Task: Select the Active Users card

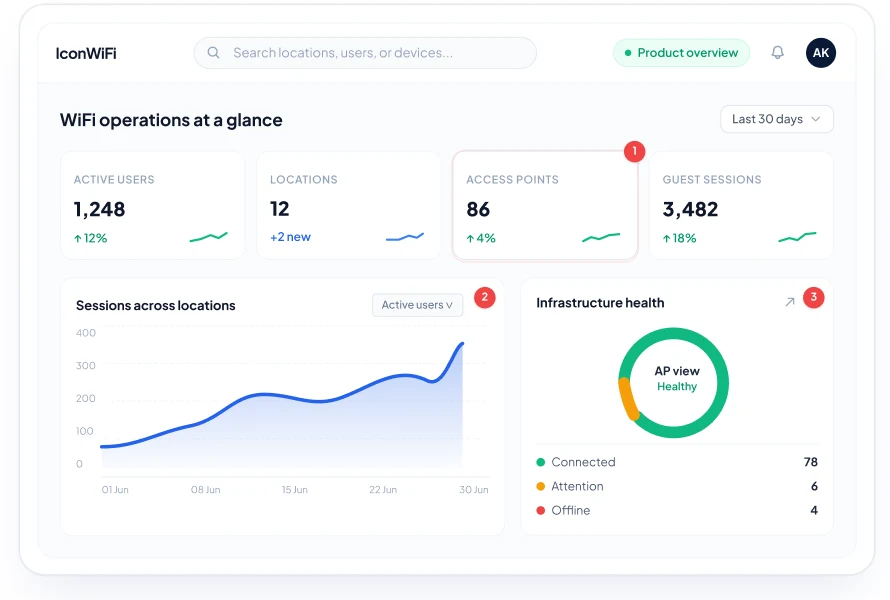Action: coord(152,205)
